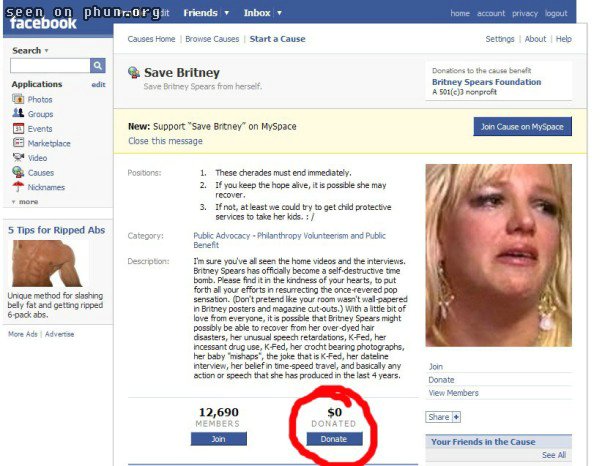Open the Groups application icon
The image size is (600, 466).
pyautogui.click(x=18, y=113)
